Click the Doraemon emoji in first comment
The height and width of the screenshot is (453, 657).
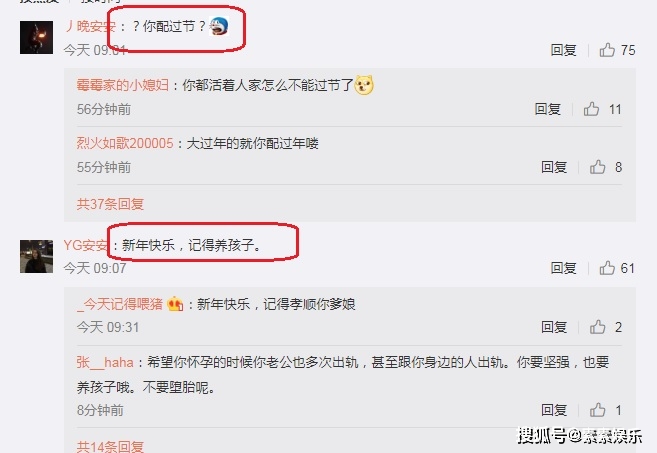[219, 26]
